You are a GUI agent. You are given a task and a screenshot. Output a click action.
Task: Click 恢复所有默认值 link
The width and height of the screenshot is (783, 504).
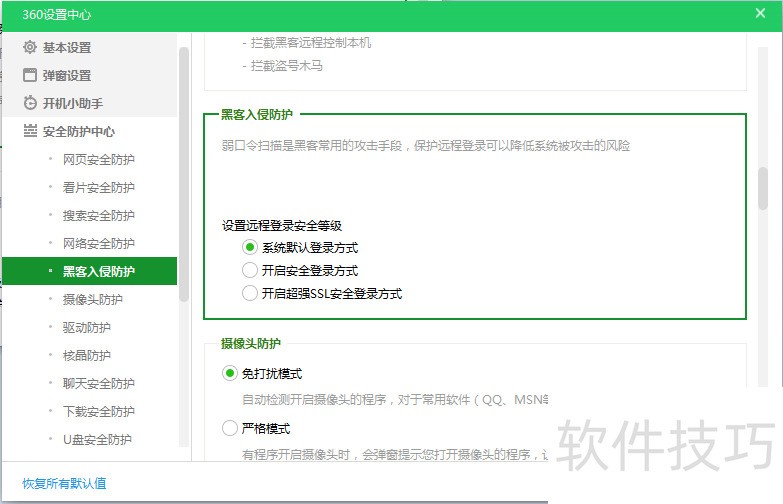click(x=64, y=483)
